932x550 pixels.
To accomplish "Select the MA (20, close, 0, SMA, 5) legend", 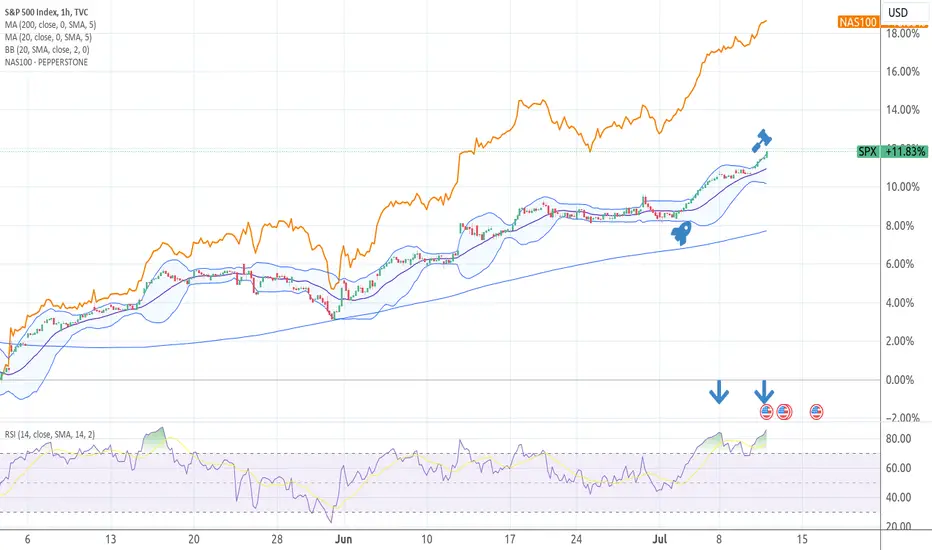I will point(48,37).
